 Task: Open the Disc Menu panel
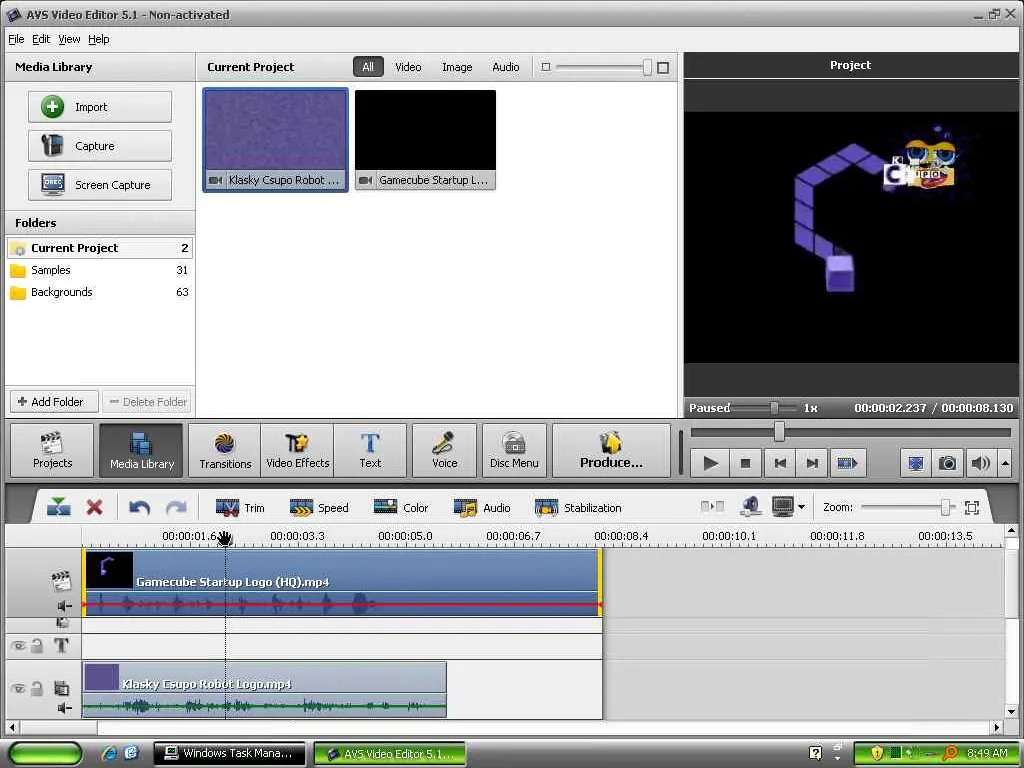tap(514, 451)
